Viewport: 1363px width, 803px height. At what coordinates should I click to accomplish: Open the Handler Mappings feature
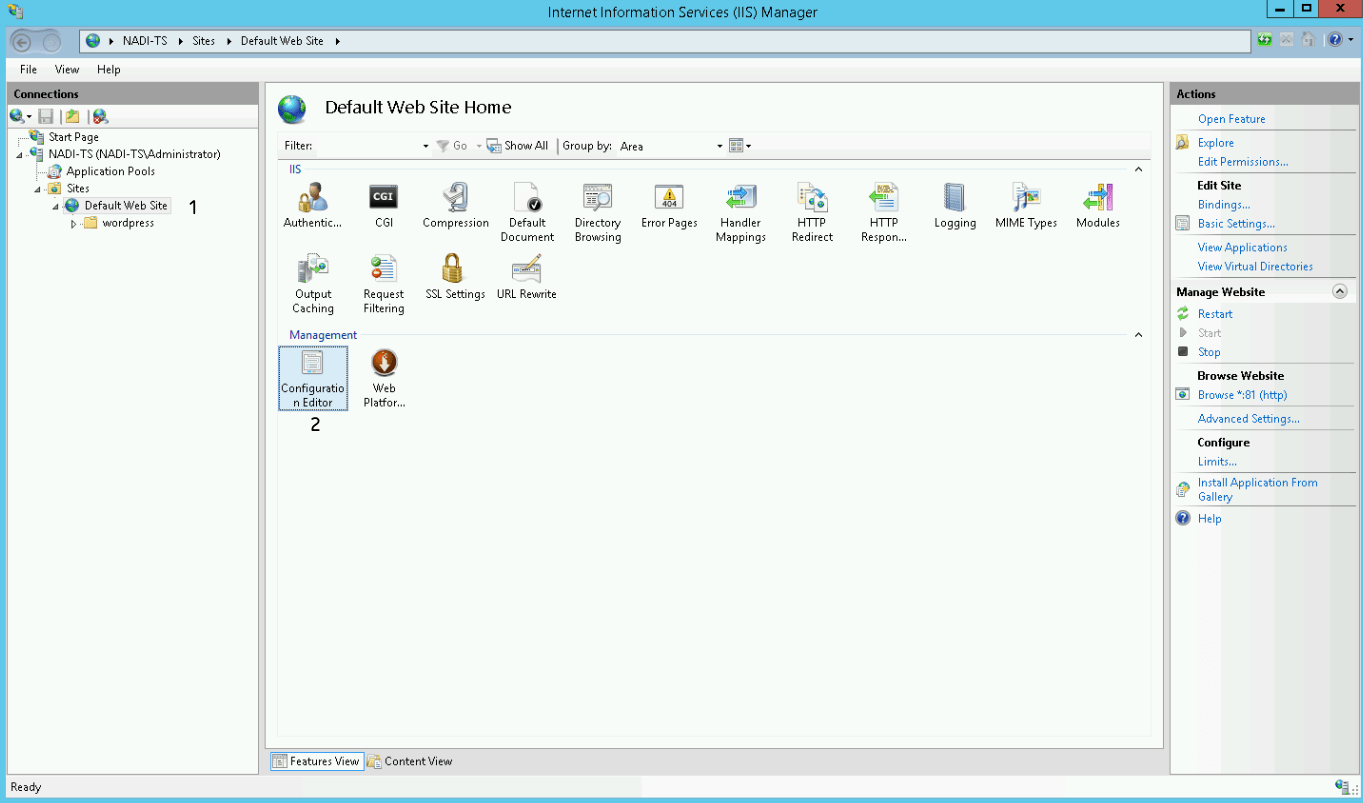tap(741, 212)
